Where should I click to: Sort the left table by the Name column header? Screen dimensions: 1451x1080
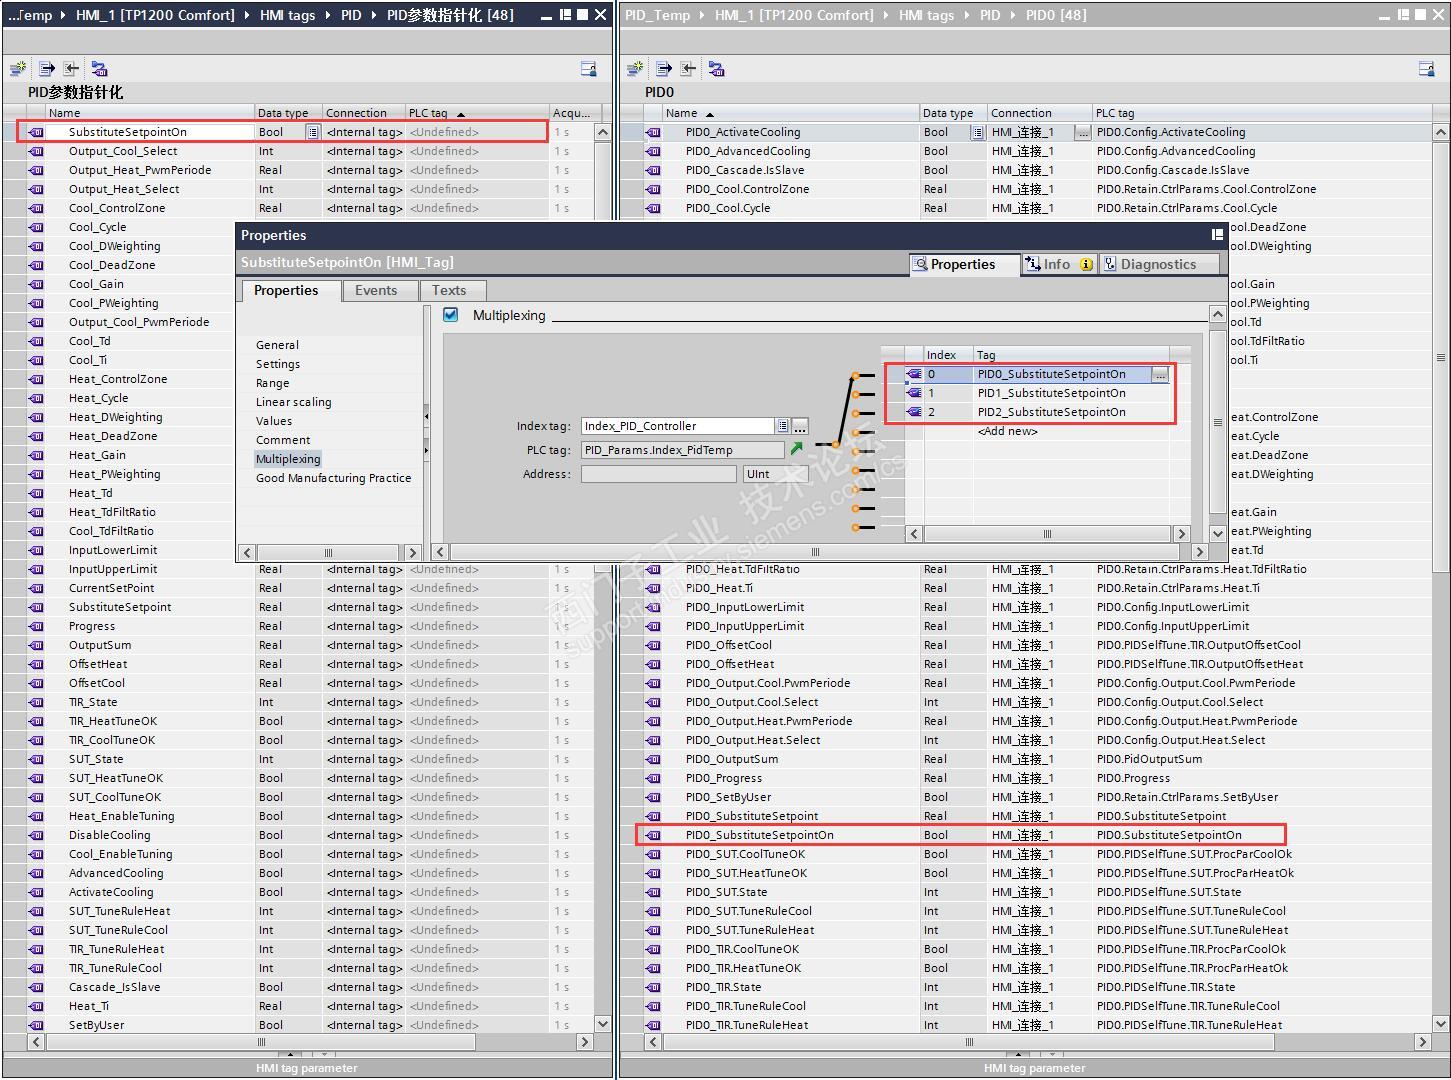(x=65, y=113)
